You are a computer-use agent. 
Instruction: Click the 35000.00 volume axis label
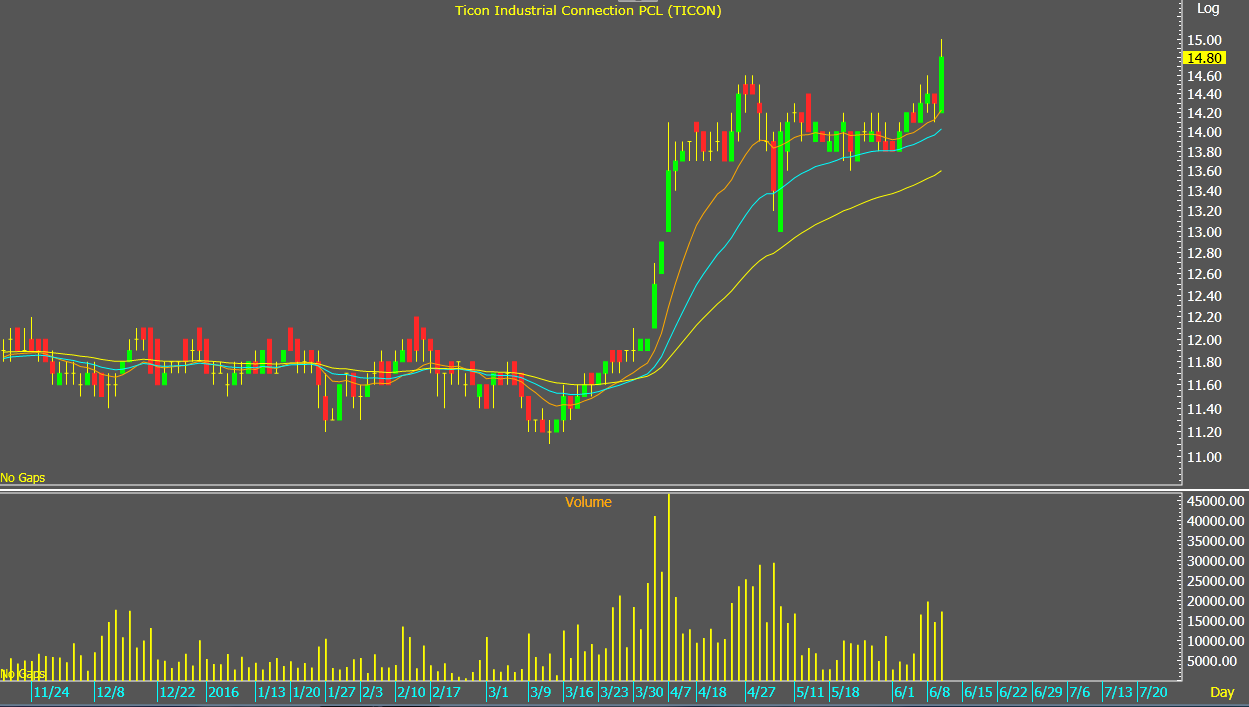[x=1213, y=541]
